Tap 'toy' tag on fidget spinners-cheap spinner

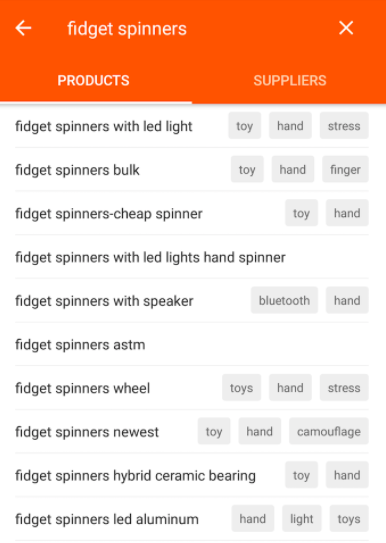pyautogui.click(x=301, y=213)
